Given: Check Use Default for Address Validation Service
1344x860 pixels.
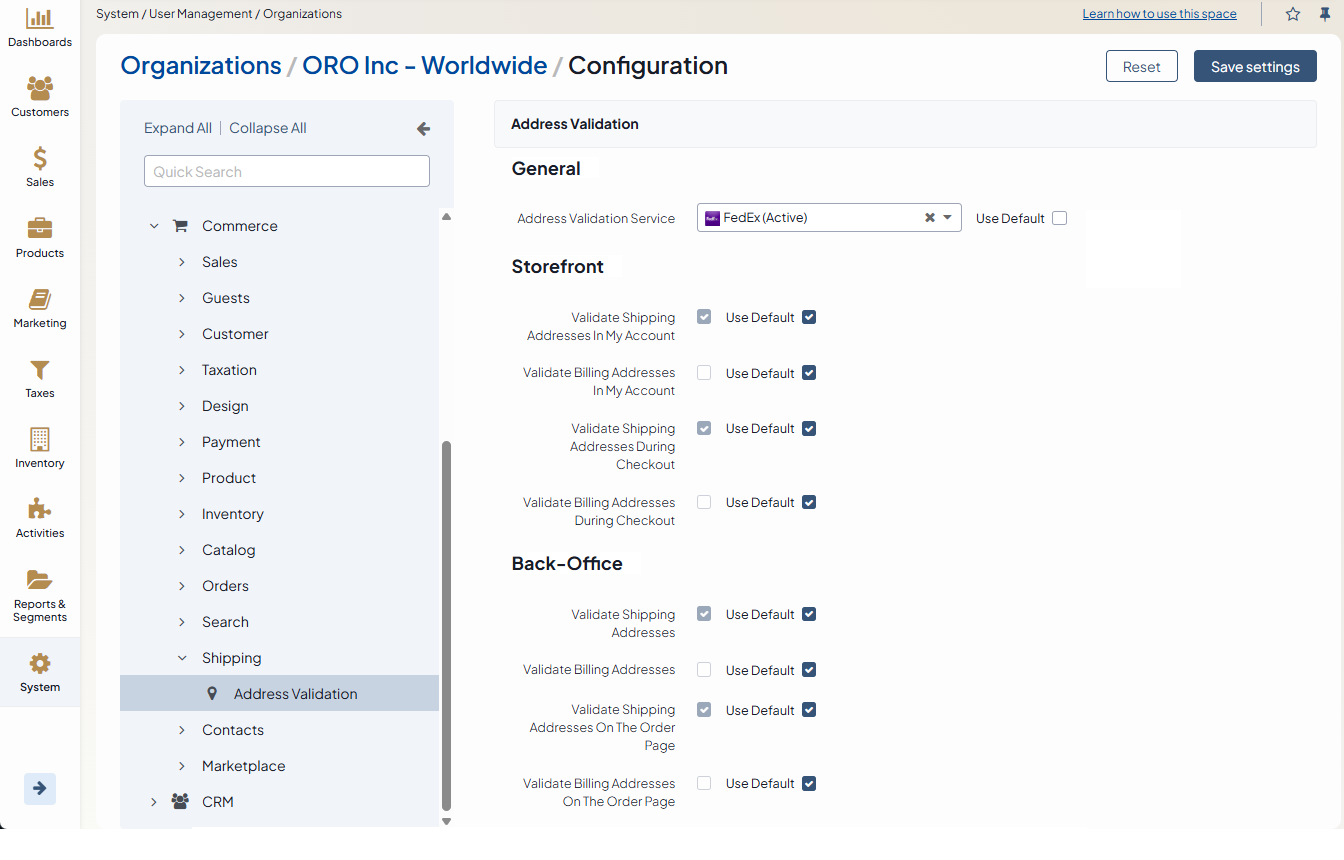Looking at the screenshot, I should (x=1060, y=218).
